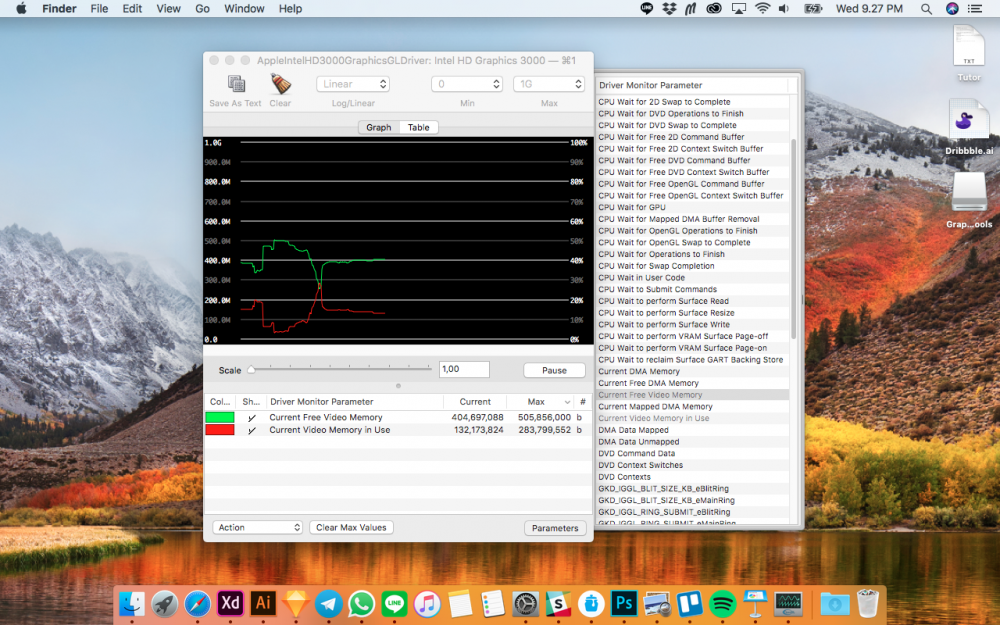This screenshot has width=1000, height=625.
Task: Open Siri from the menu bar
Action: click(x=952, y=8)
